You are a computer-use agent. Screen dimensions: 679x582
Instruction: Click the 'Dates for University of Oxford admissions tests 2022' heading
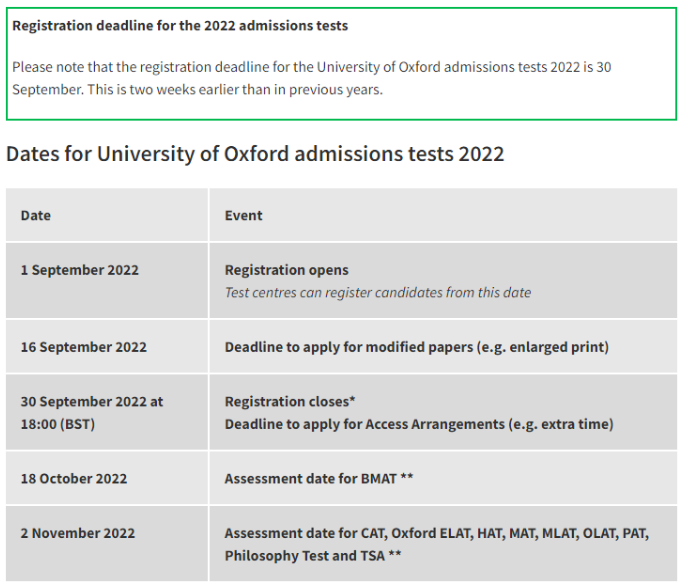click(255, 154)
